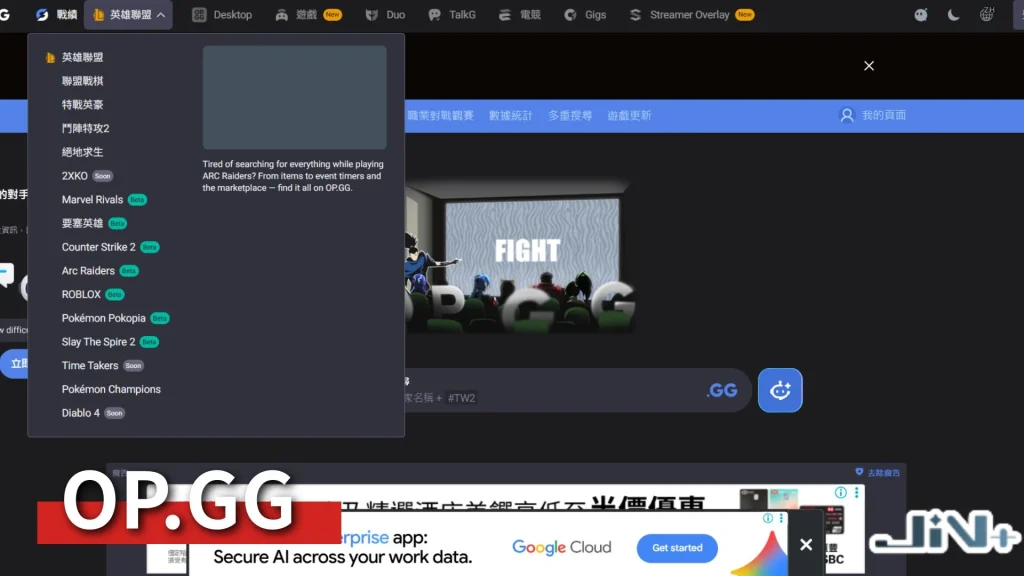Click the mascot face icon in top right
Viewport: 1024px width, 576px height.
tap(921, 14)
